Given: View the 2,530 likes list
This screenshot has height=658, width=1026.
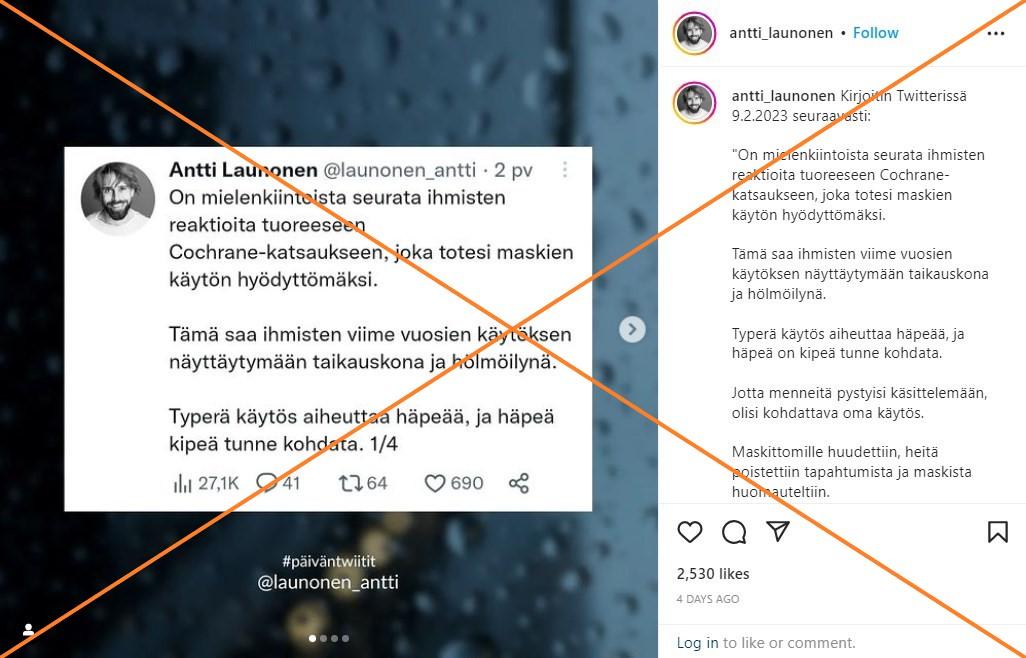Looking at the screenshot, I should [x=713, y=574].
